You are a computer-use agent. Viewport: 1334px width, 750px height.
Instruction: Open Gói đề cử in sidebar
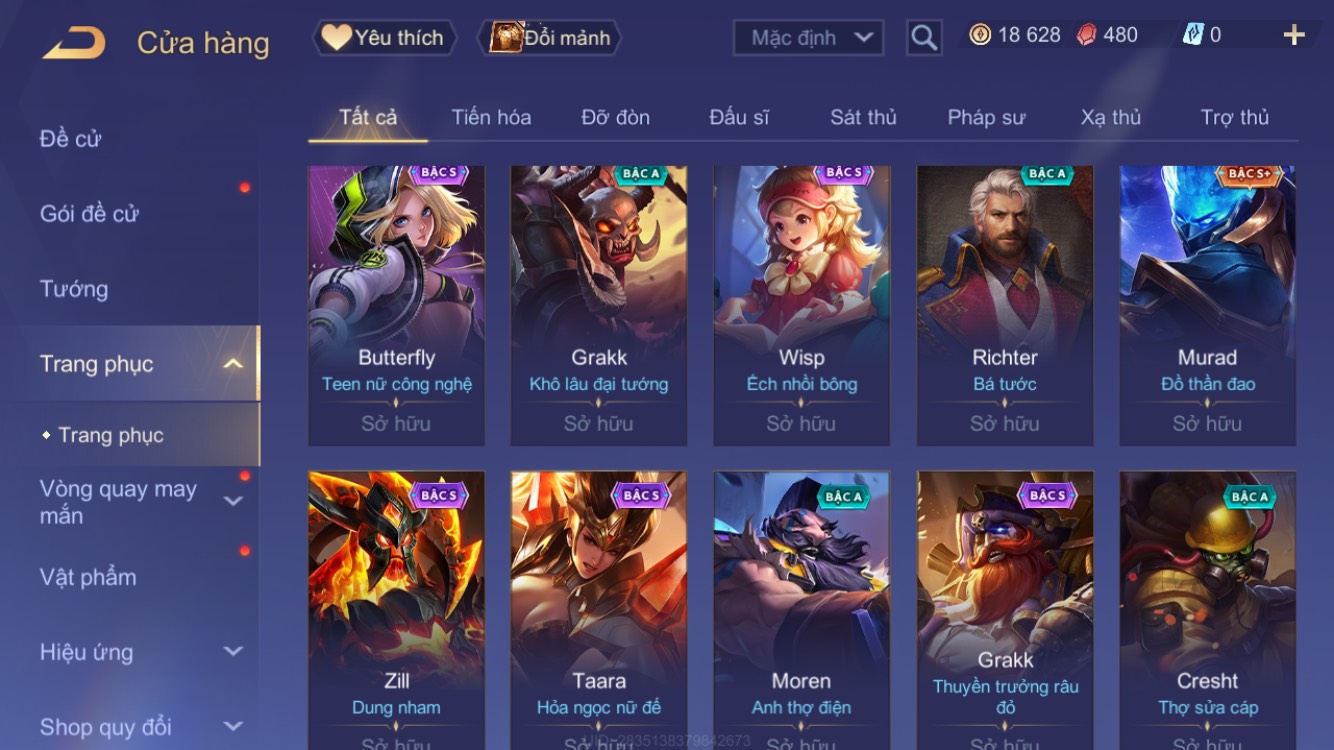pos(89,213)
